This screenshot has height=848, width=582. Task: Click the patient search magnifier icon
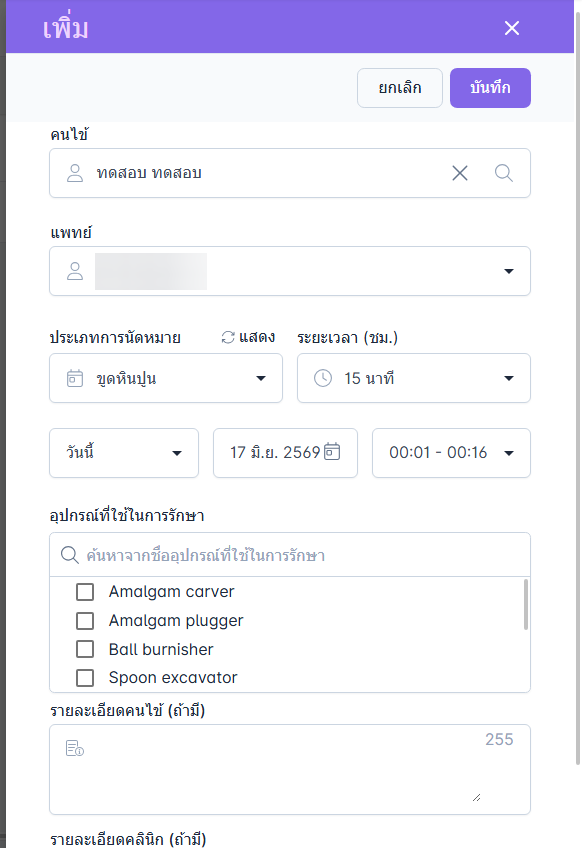pyautogui.click(x=504, y=173)
